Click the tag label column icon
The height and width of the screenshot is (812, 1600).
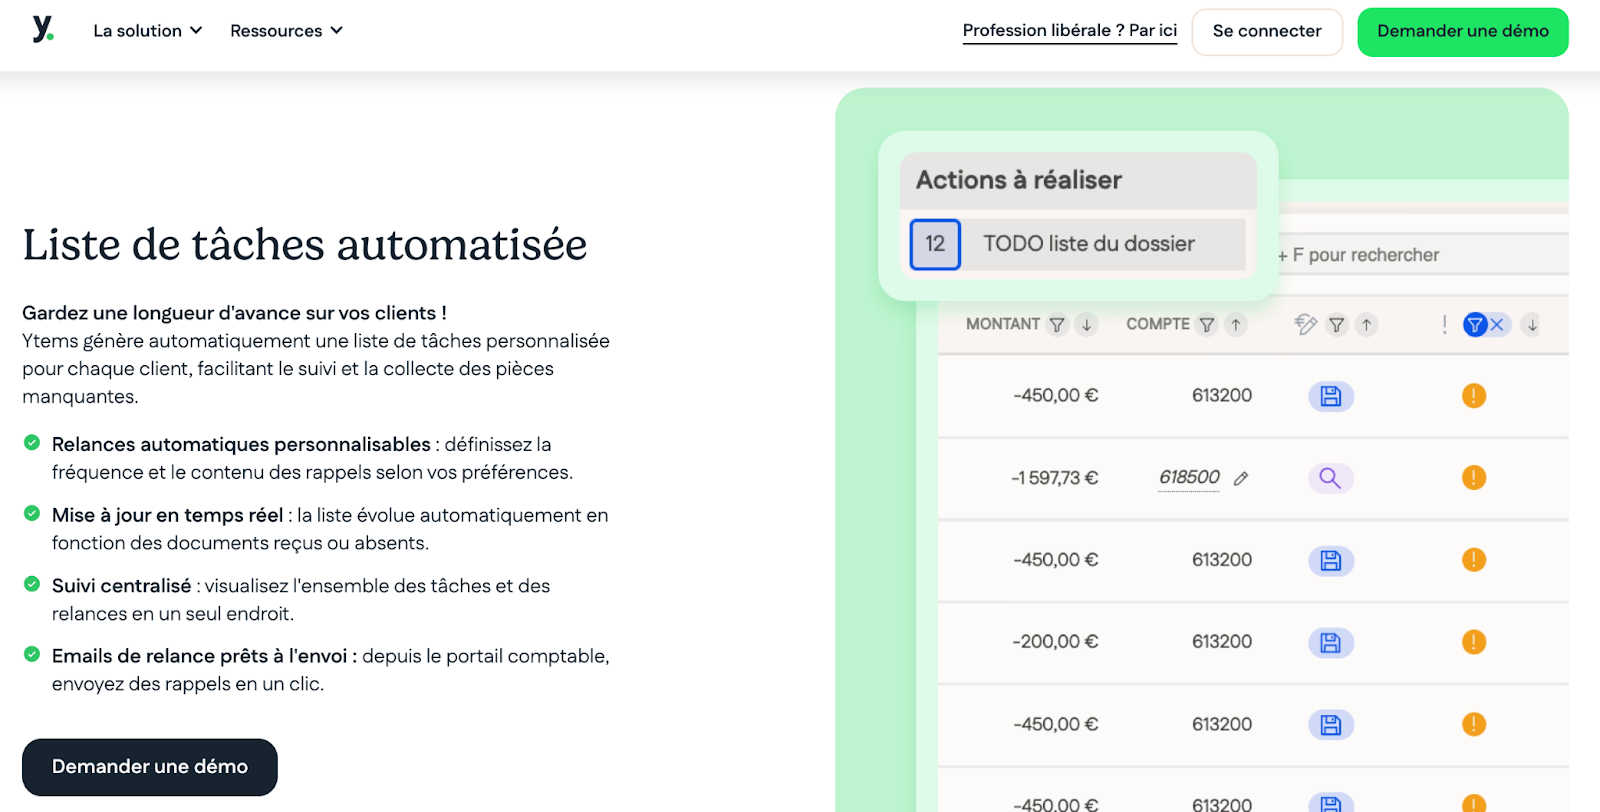point(1305,324)
